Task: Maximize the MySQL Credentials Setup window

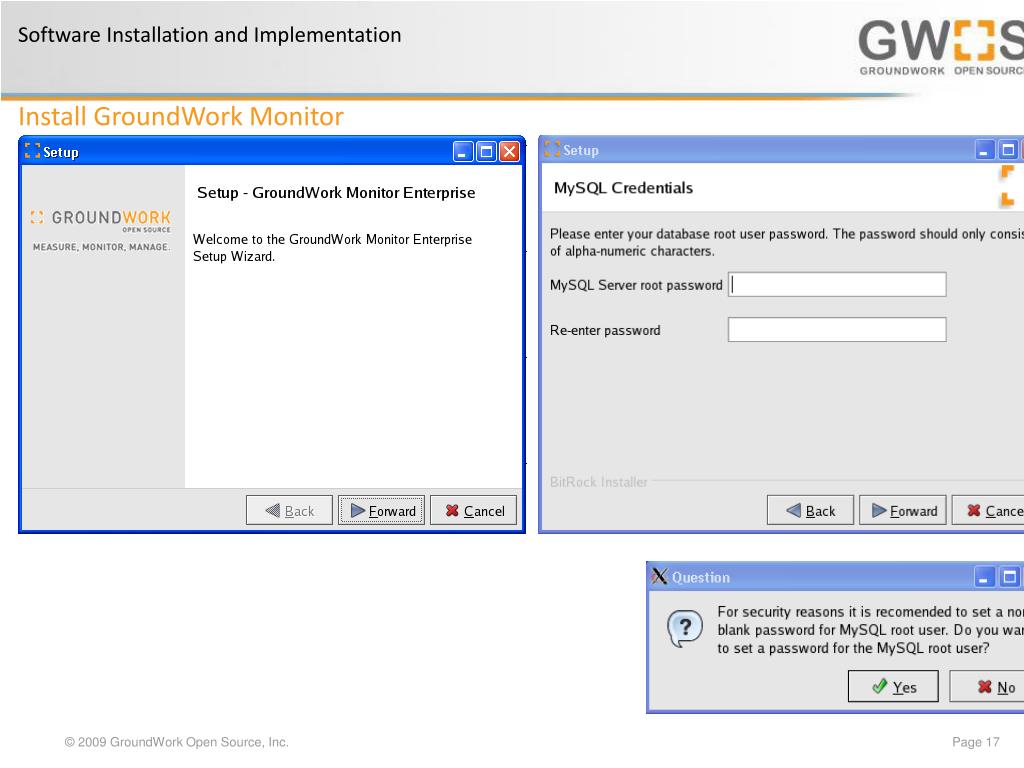Action: tap(1008, 150)
